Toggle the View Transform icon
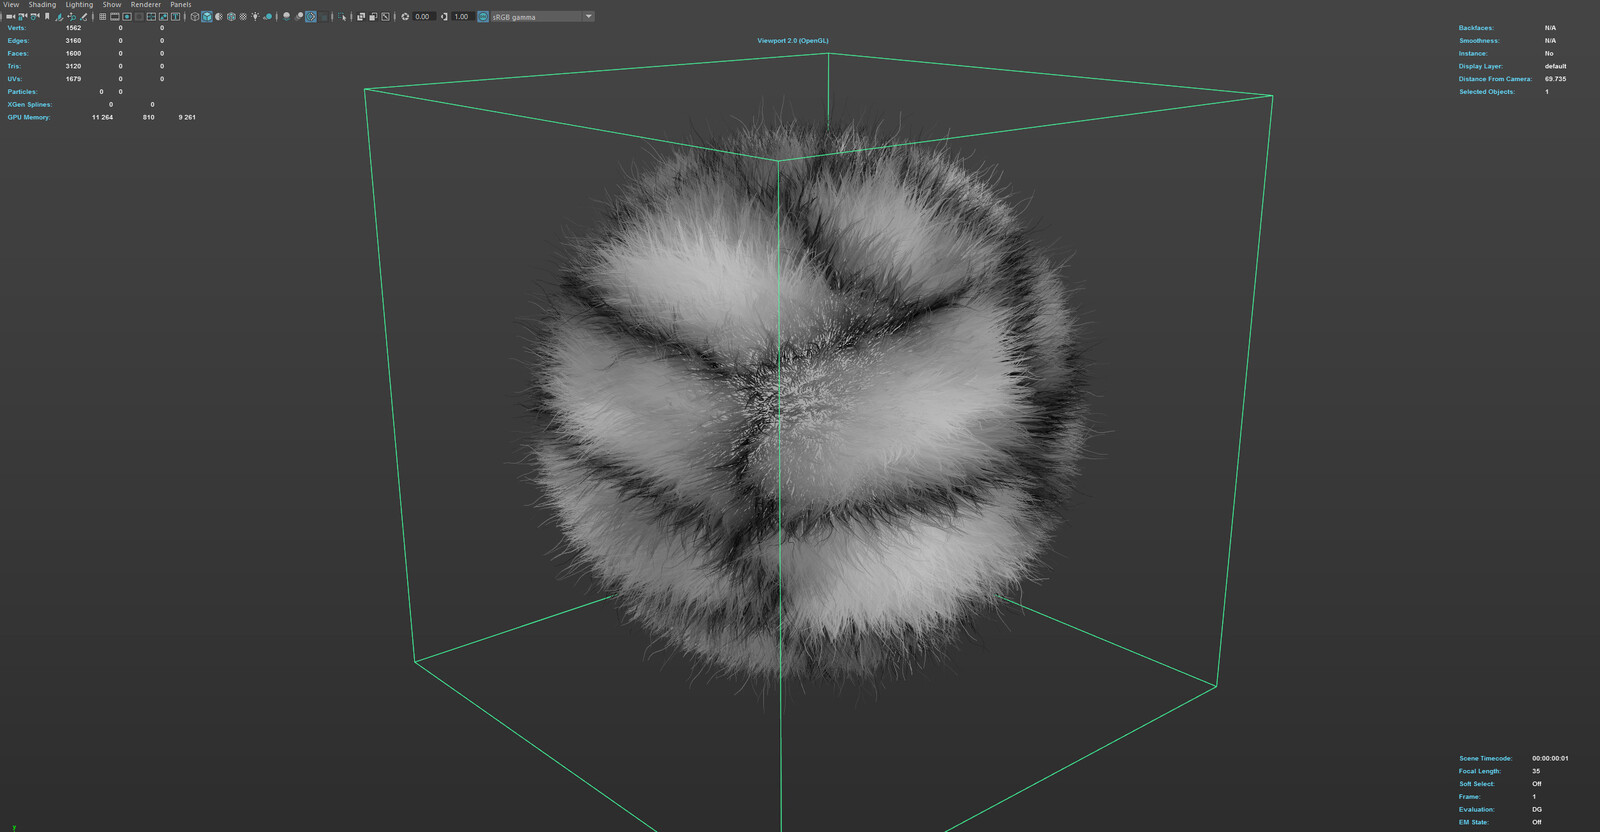The height and width of the screenshot is (832, 1600). click(x=483, y=16)
